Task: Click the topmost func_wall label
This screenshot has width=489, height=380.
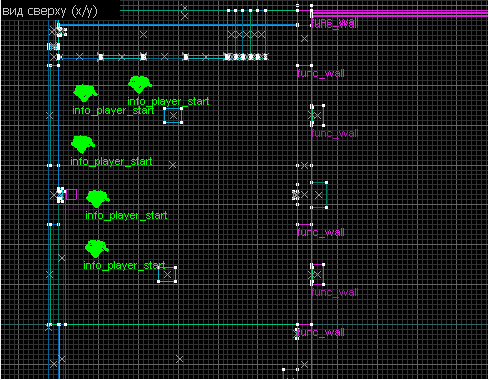Action: click(334, 24)
